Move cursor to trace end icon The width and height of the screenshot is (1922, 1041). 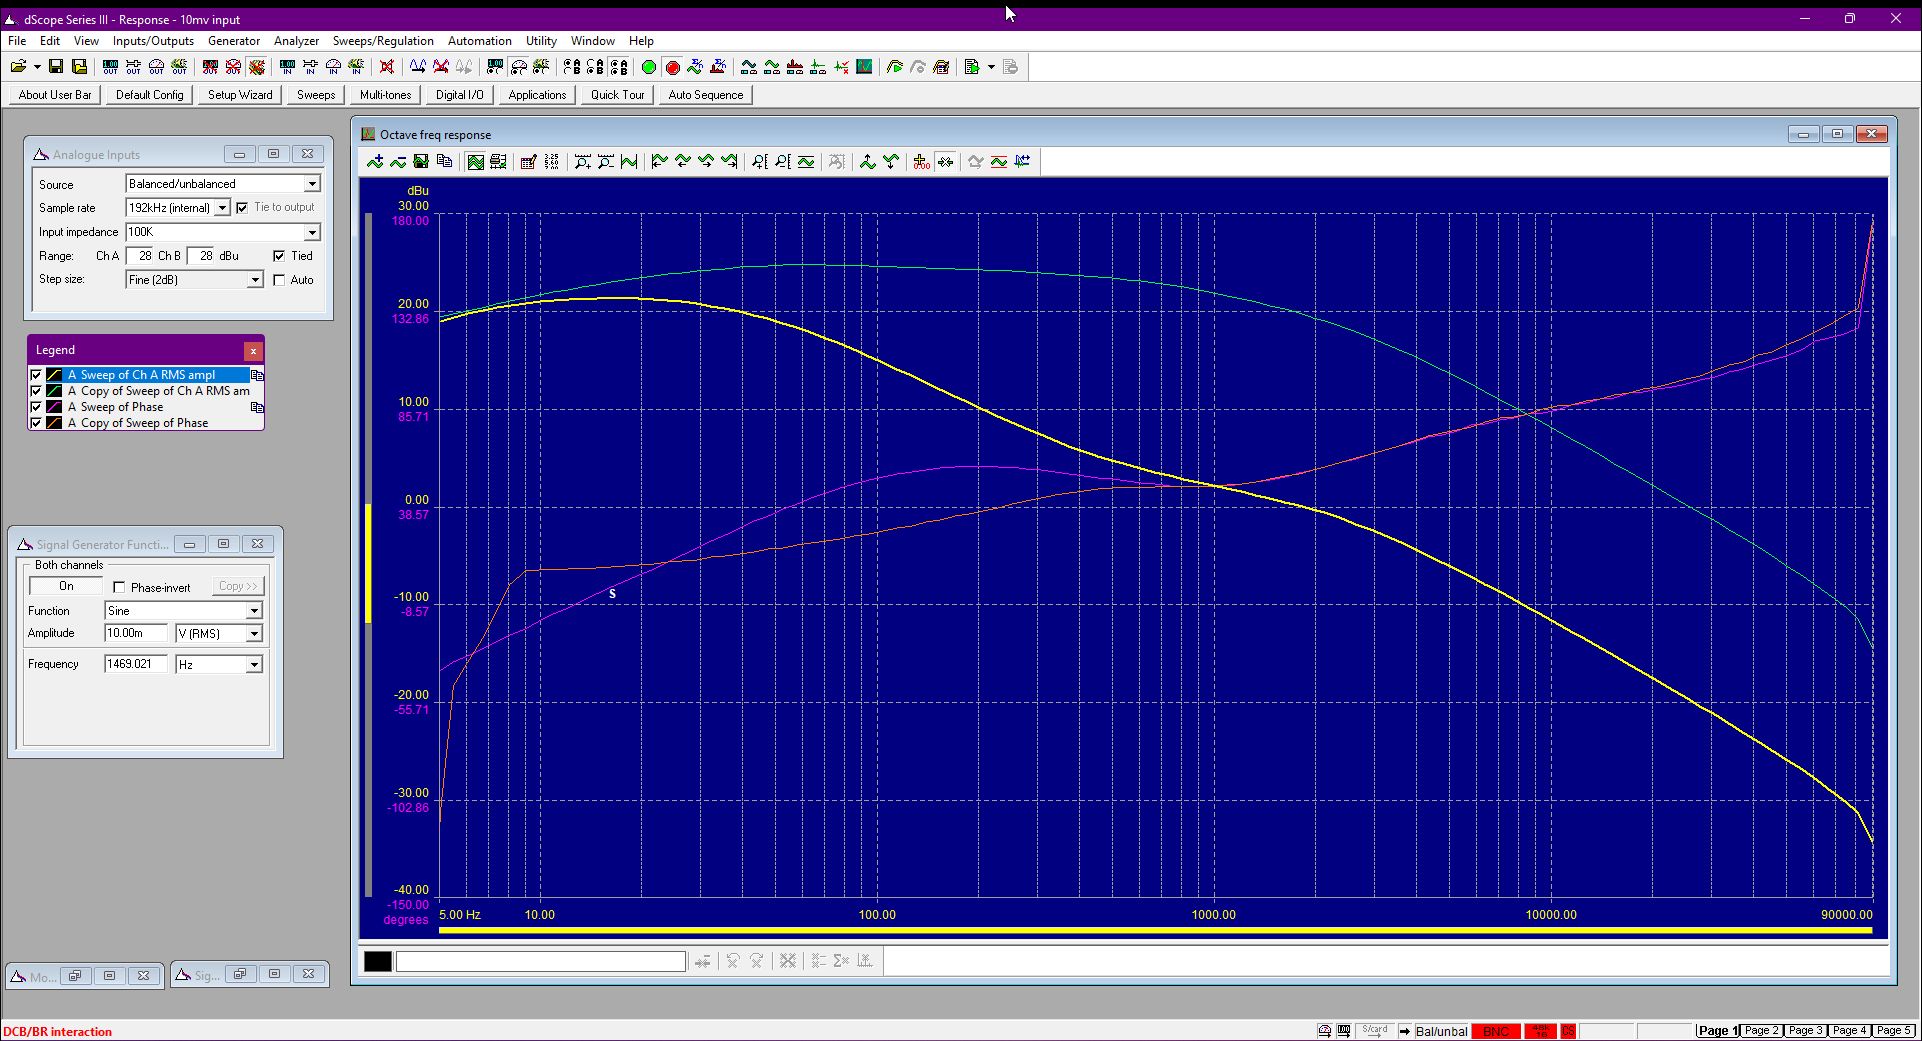click(729, 161)
